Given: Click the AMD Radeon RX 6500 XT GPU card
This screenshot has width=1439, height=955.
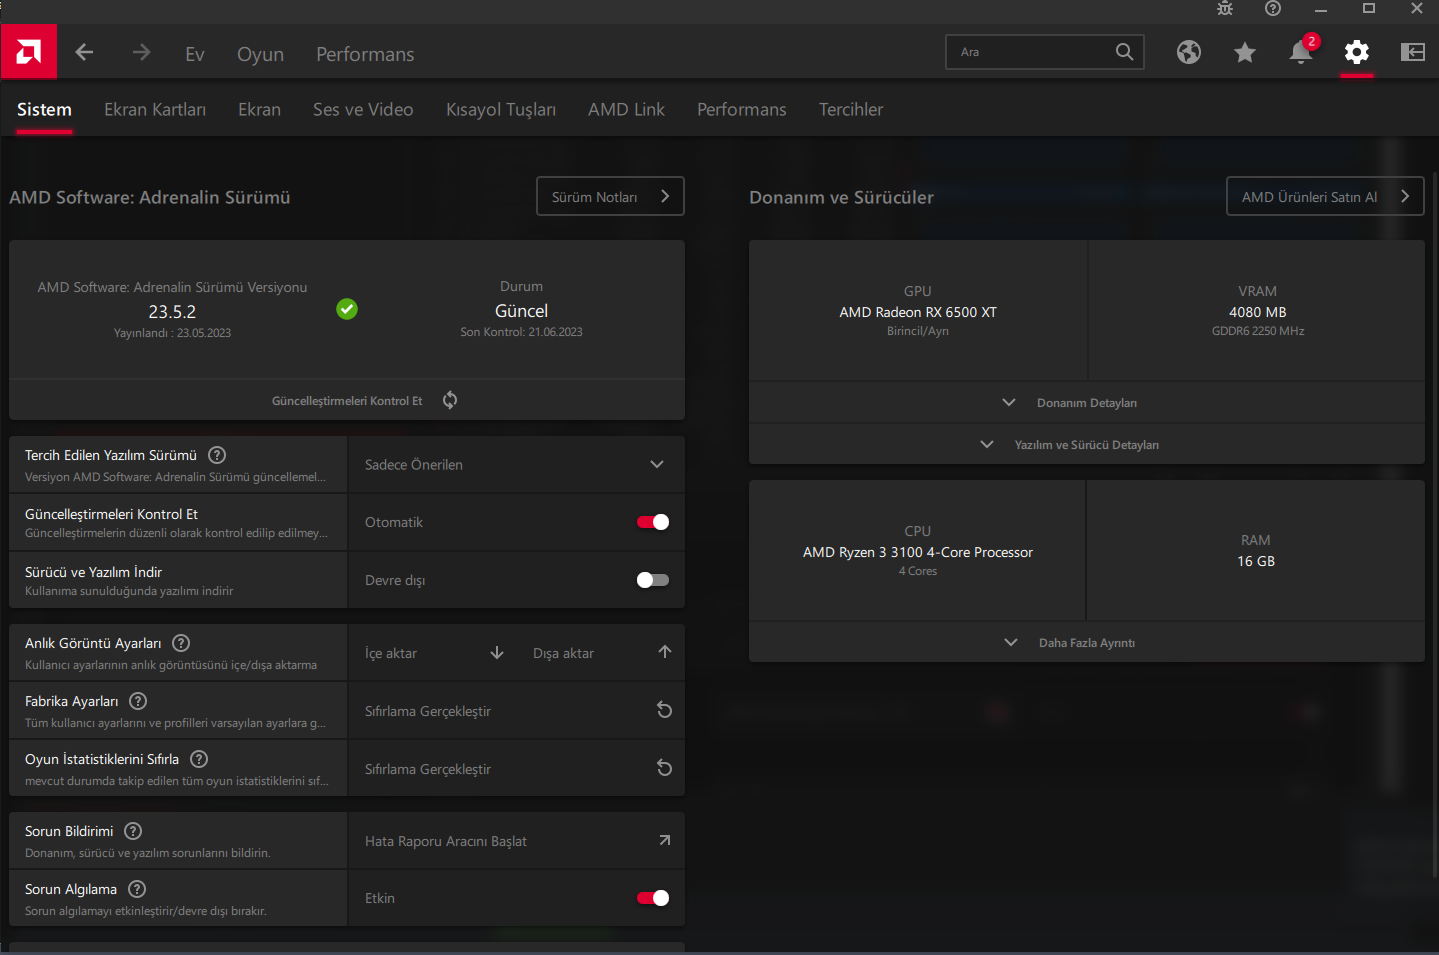Looking at the screenshot, I should pos(918,310).
